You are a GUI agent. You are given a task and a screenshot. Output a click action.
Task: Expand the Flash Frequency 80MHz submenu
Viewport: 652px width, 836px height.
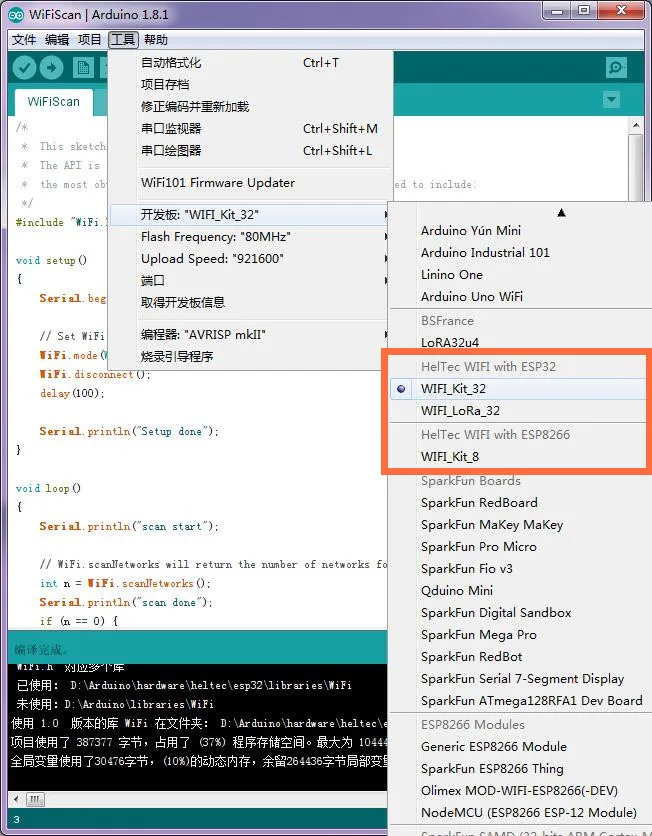[251, 237]
